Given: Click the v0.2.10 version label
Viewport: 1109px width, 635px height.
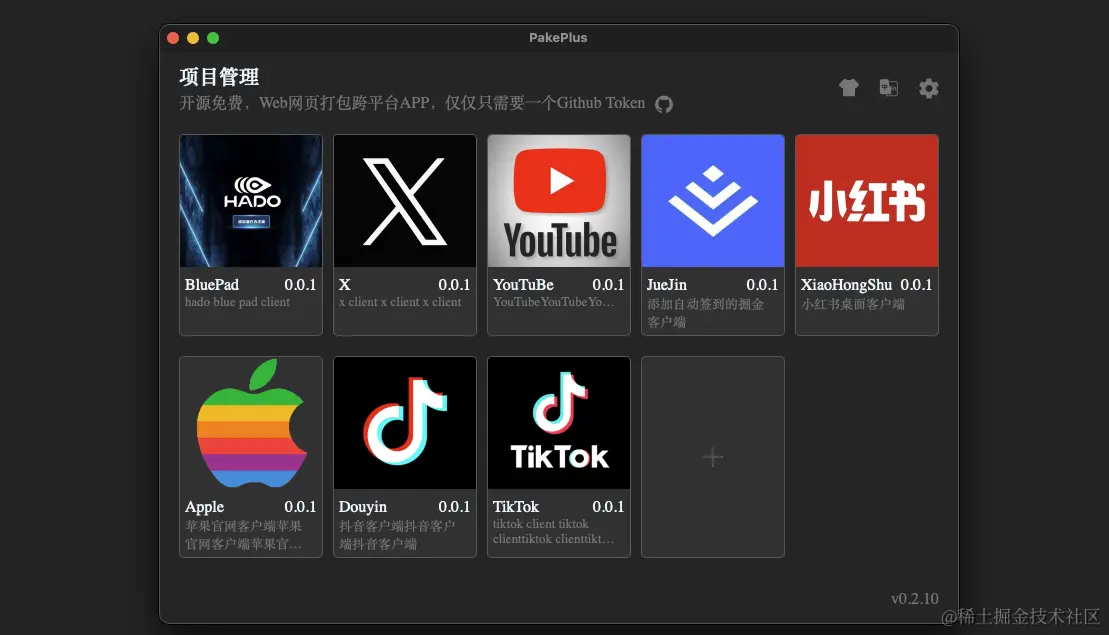Looking at the screenshot, I should point(915,598).
